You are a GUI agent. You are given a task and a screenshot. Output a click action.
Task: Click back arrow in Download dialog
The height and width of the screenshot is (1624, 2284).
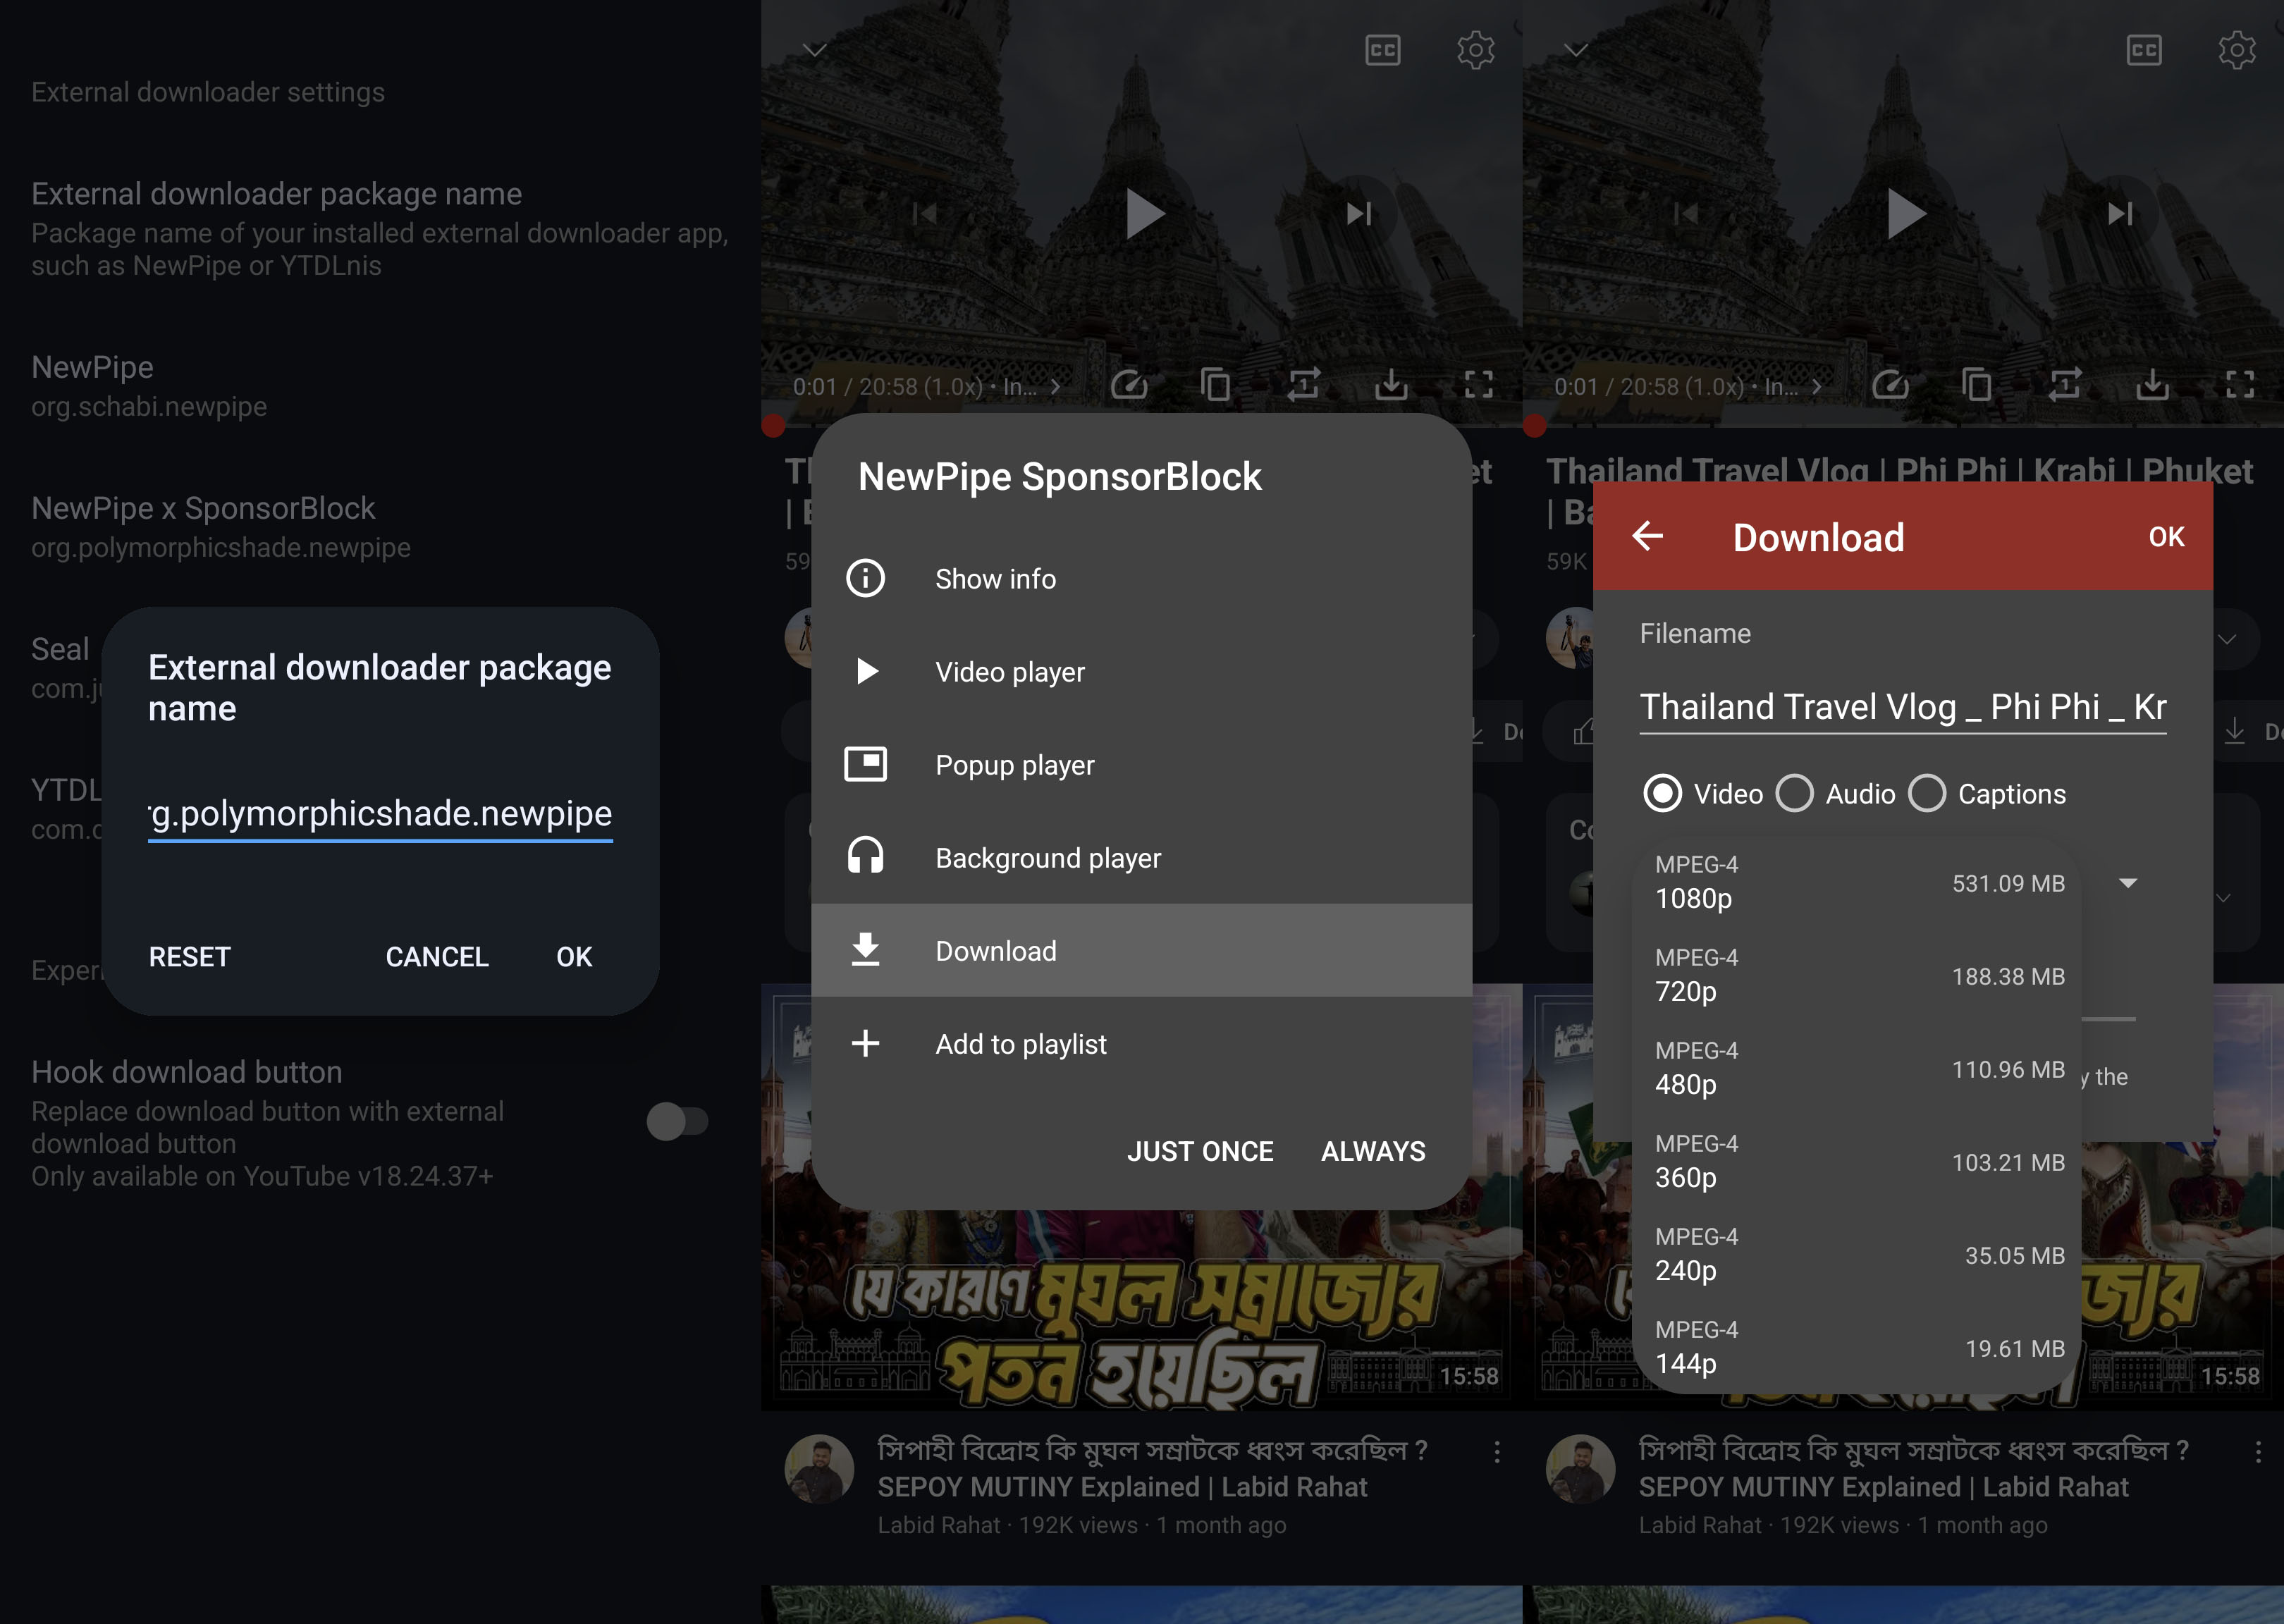click(1647, 537)
